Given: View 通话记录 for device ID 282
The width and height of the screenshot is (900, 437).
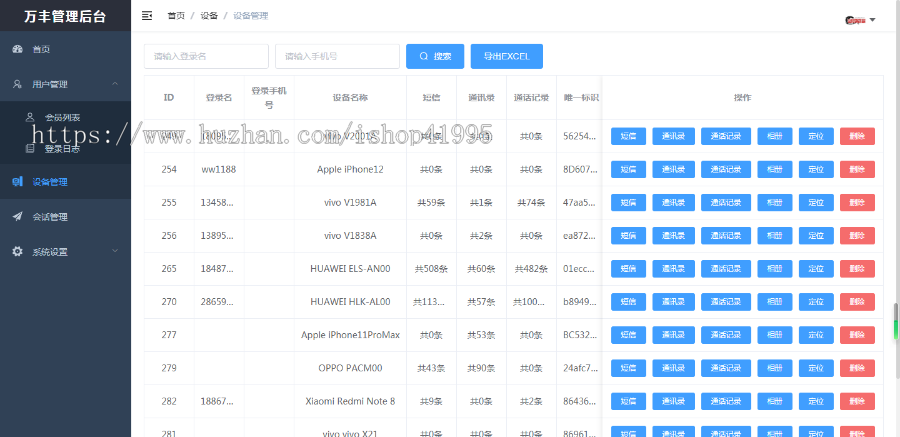Looking at the screenshot, I should click(x=726, y=401).
